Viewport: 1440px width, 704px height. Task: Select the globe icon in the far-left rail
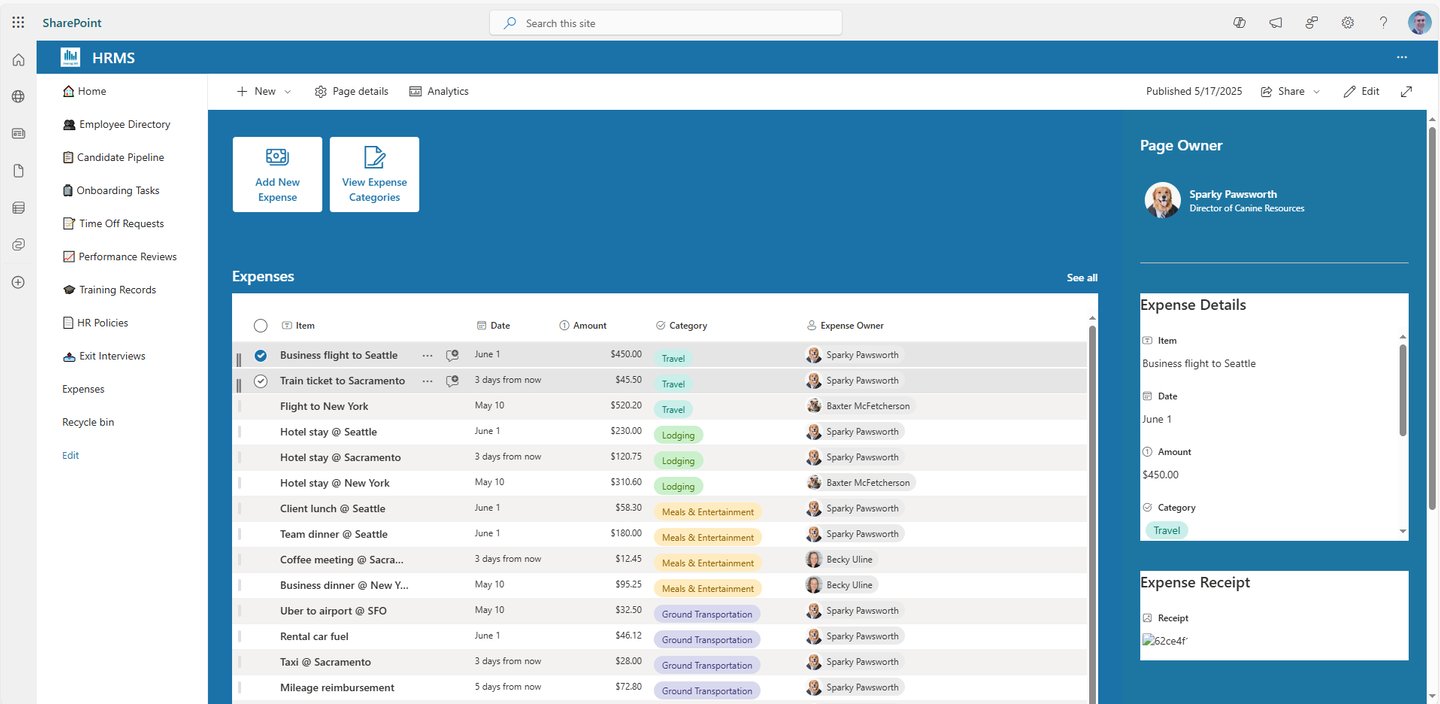coord(18,96)
